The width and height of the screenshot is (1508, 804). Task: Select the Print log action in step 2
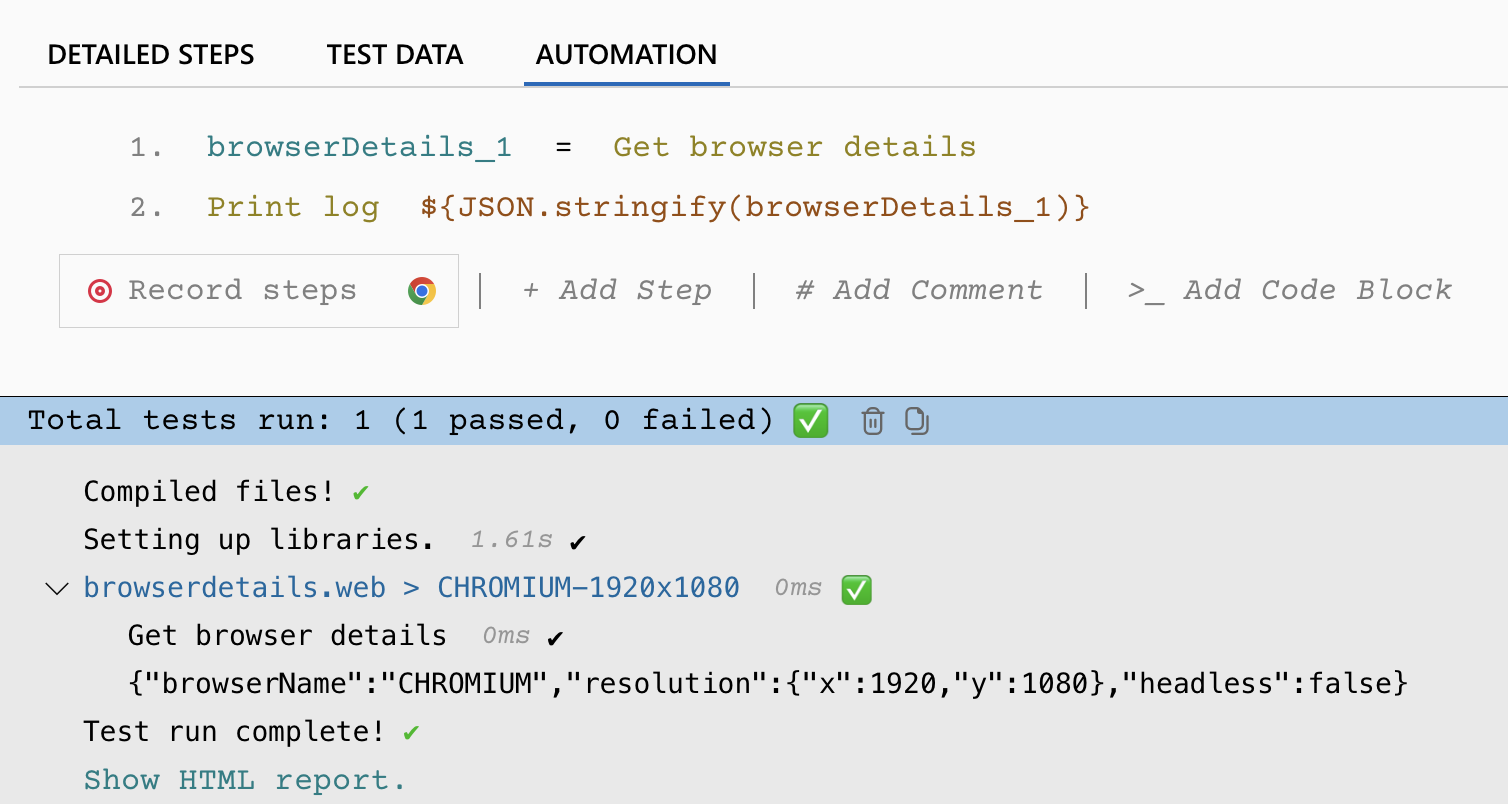pyautogui.click(x=293, y=207)
